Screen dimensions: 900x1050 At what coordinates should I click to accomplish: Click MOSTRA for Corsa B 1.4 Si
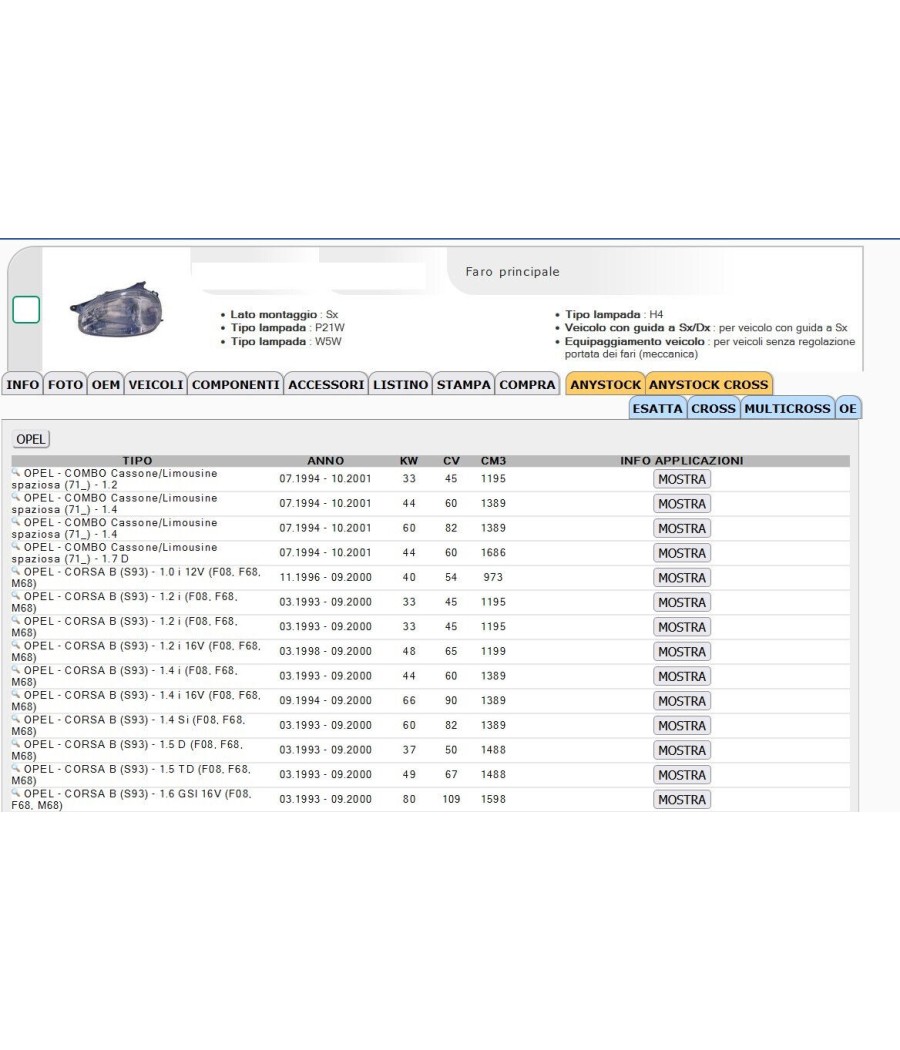682,726
